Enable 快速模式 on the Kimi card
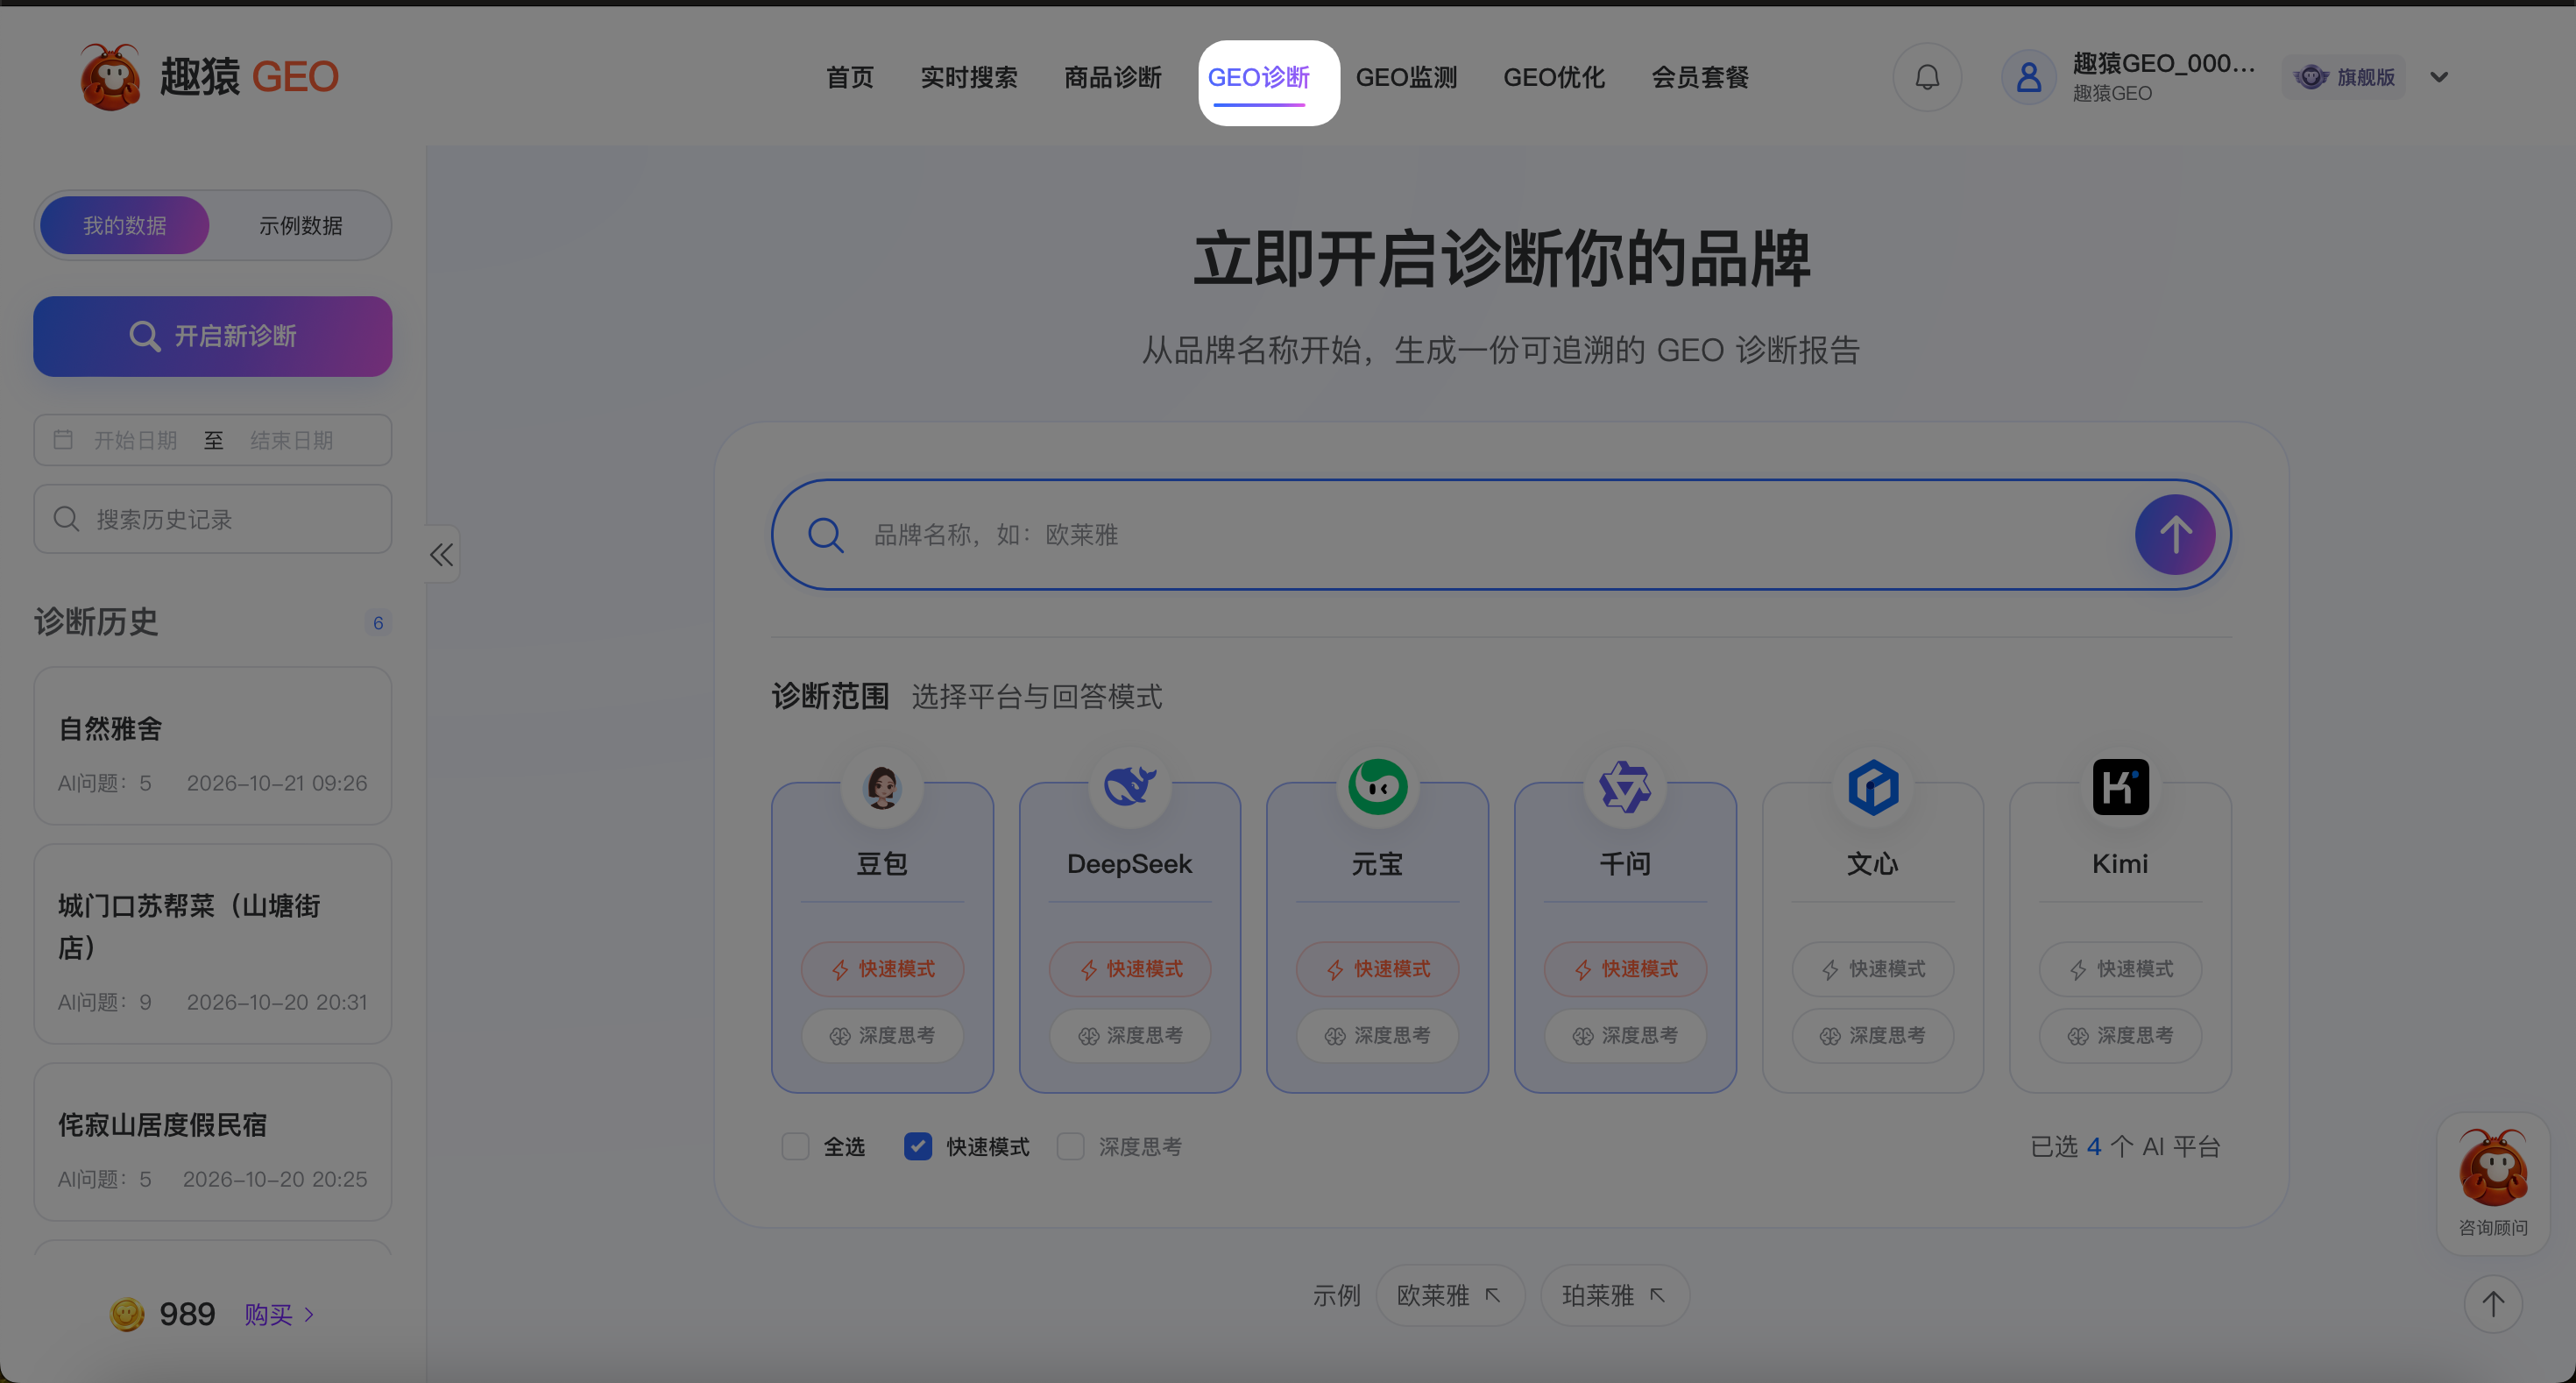The height and width of the screenshot is (1383, 2576). (2120, 969)
